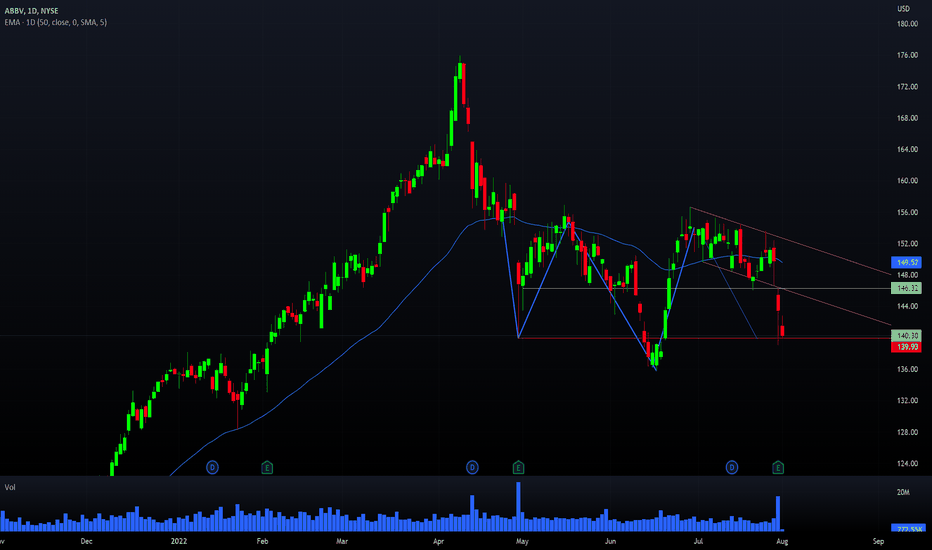Image resolution: width=932 pixels, height=550 pixels.
Task: Click the Vol indicator label
Action: point(10,487)
